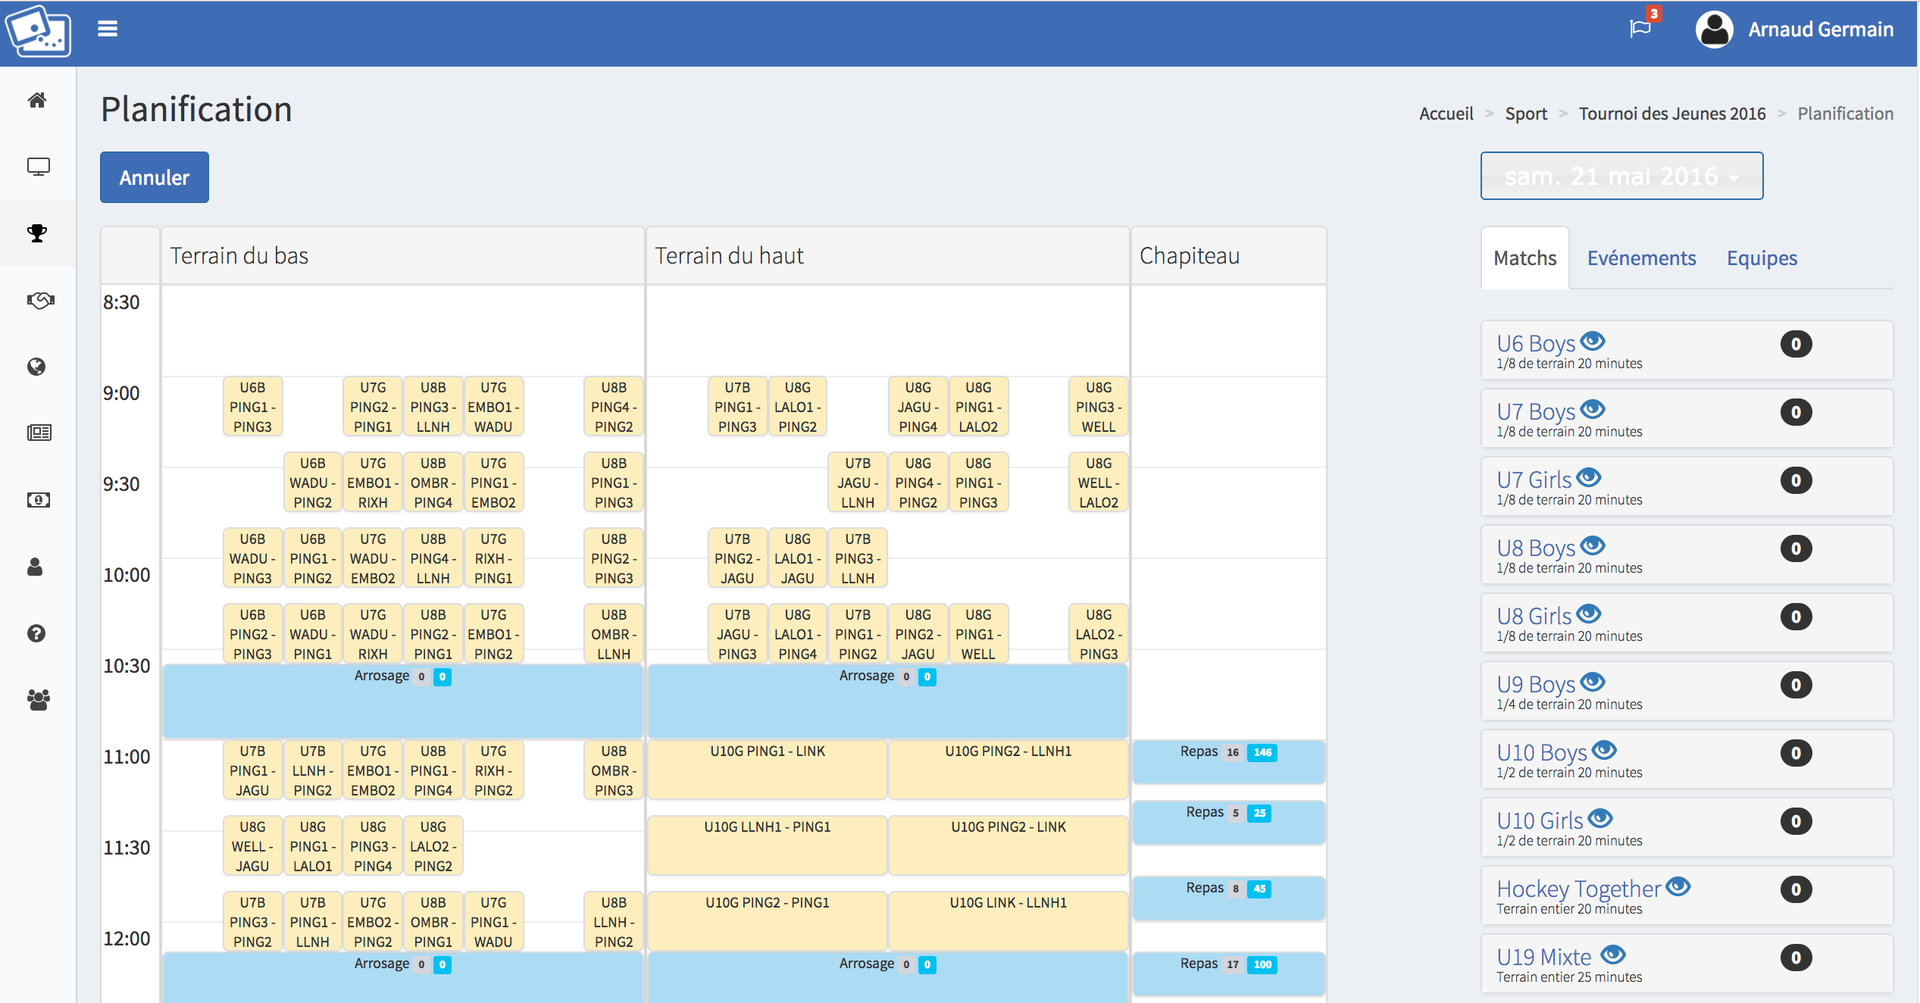Screen dimensions: 1920x1003
Task: Toggle visibility eye for U6 Boys
Action: coord(1592,341)
